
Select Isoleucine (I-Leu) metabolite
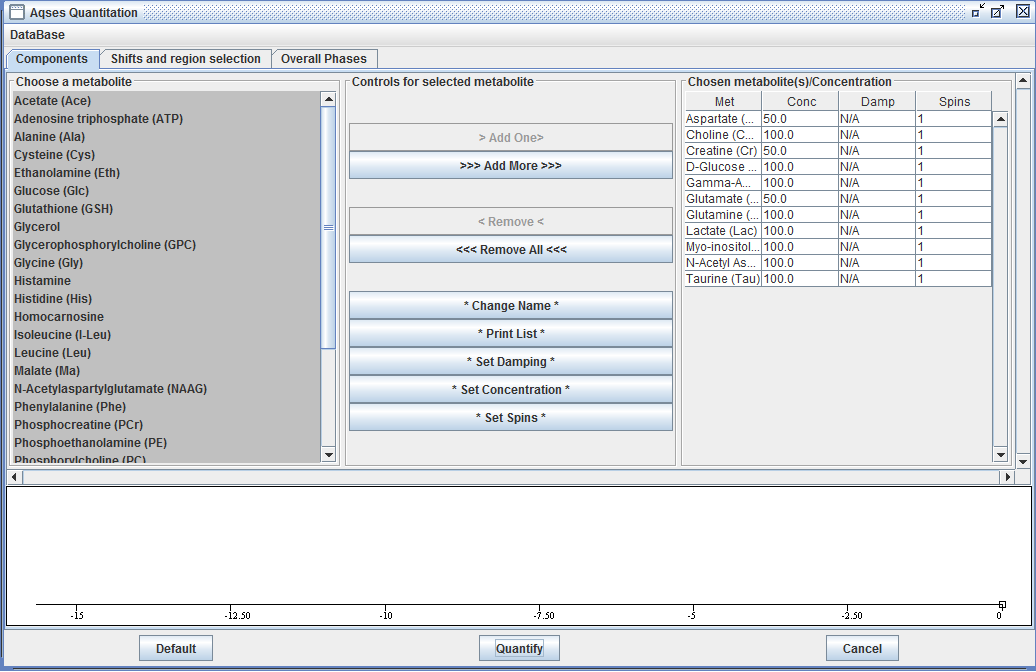click(166, 335)
